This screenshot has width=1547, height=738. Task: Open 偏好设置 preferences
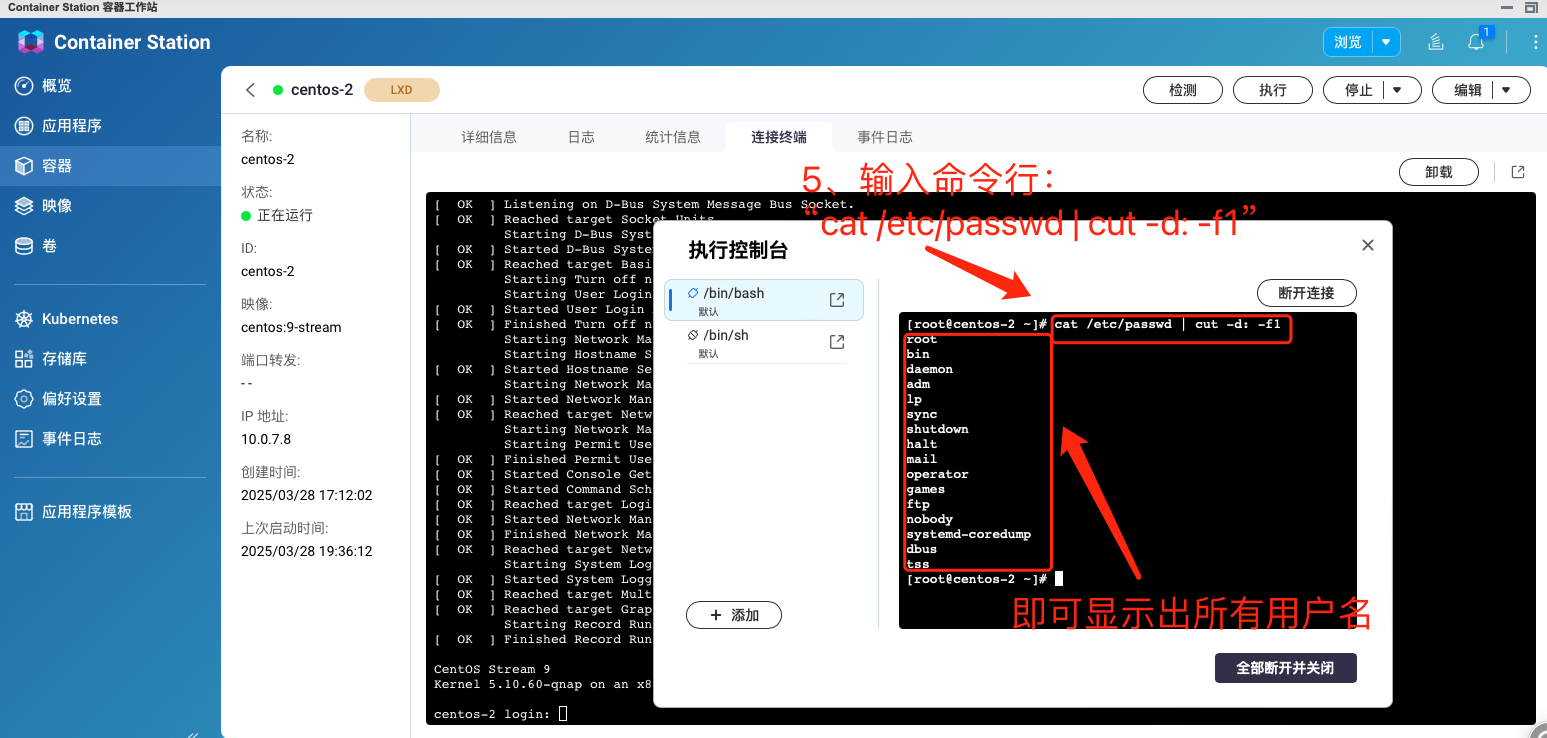coord(110,399)
